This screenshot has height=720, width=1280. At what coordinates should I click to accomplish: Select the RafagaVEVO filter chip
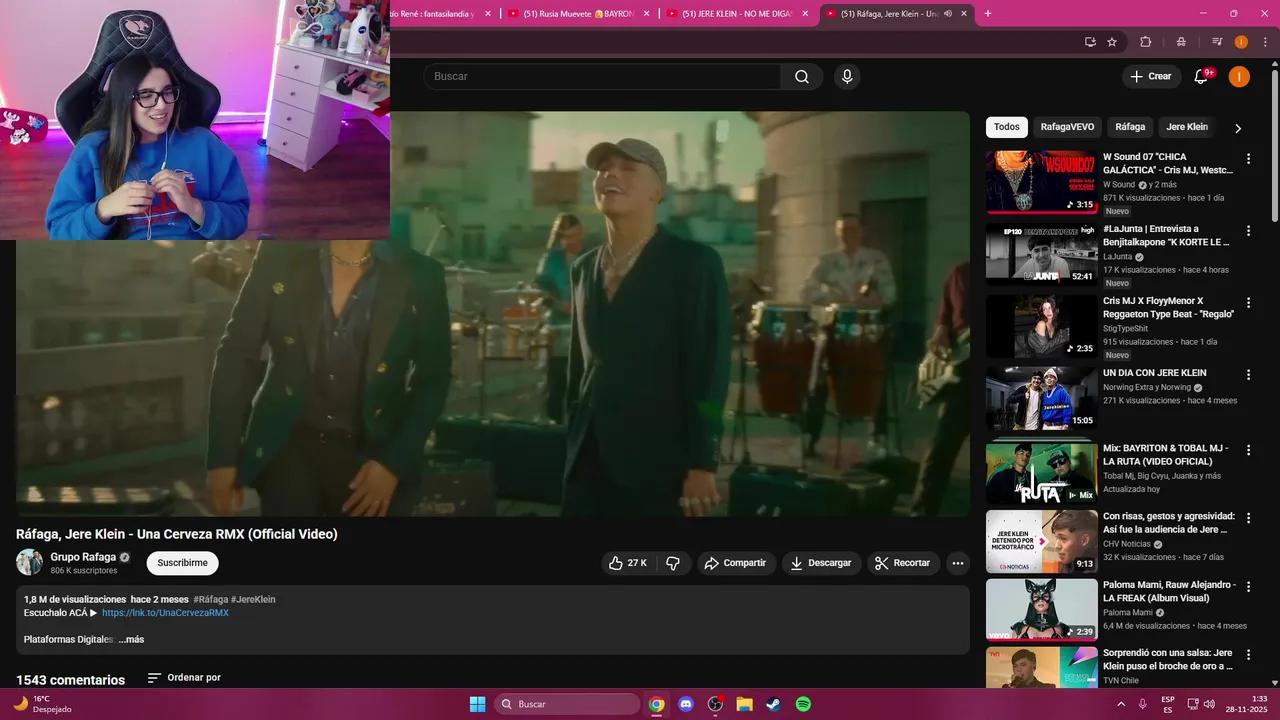[x=1067, y=127]
